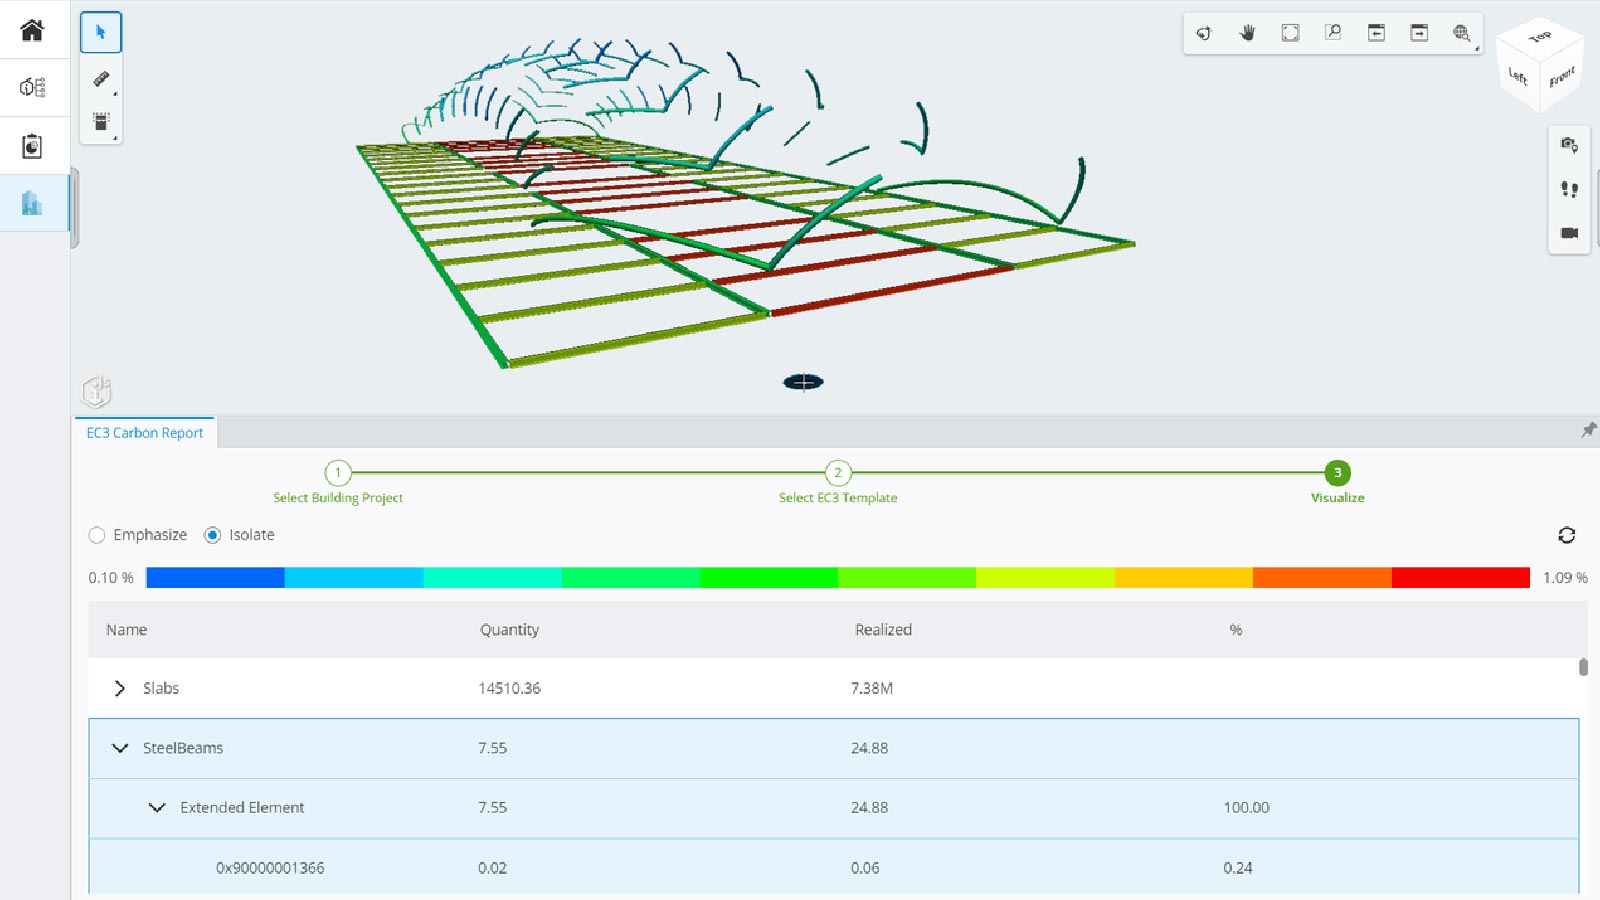This screenshot has width=1600, height=900.
Task: Open the model tree panel from sidebar
Action: coord(32,203)
